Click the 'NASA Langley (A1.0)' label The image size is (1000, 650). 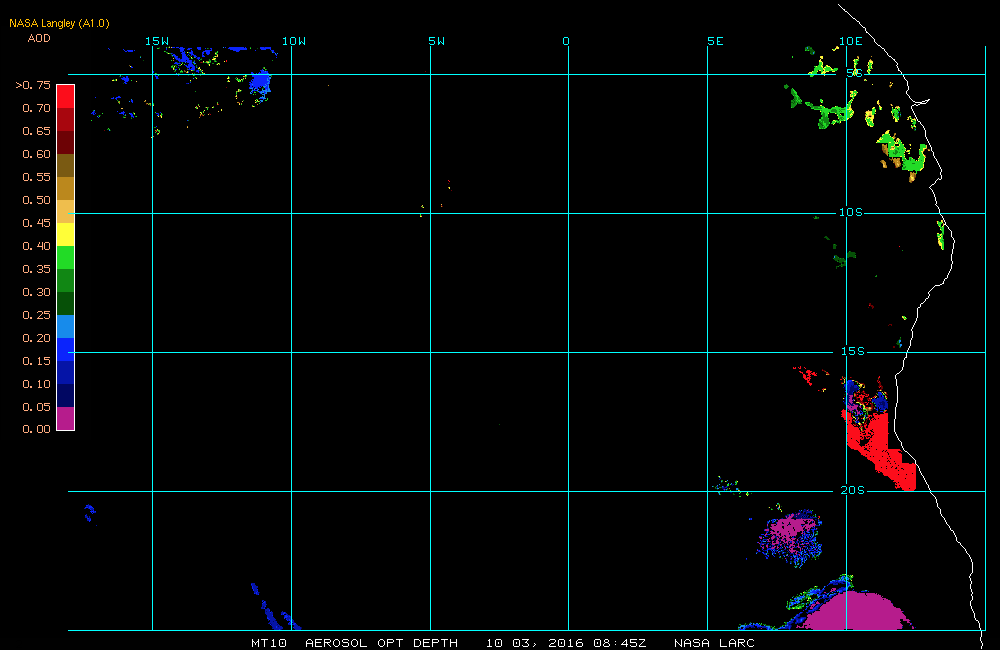coord(59,23)
